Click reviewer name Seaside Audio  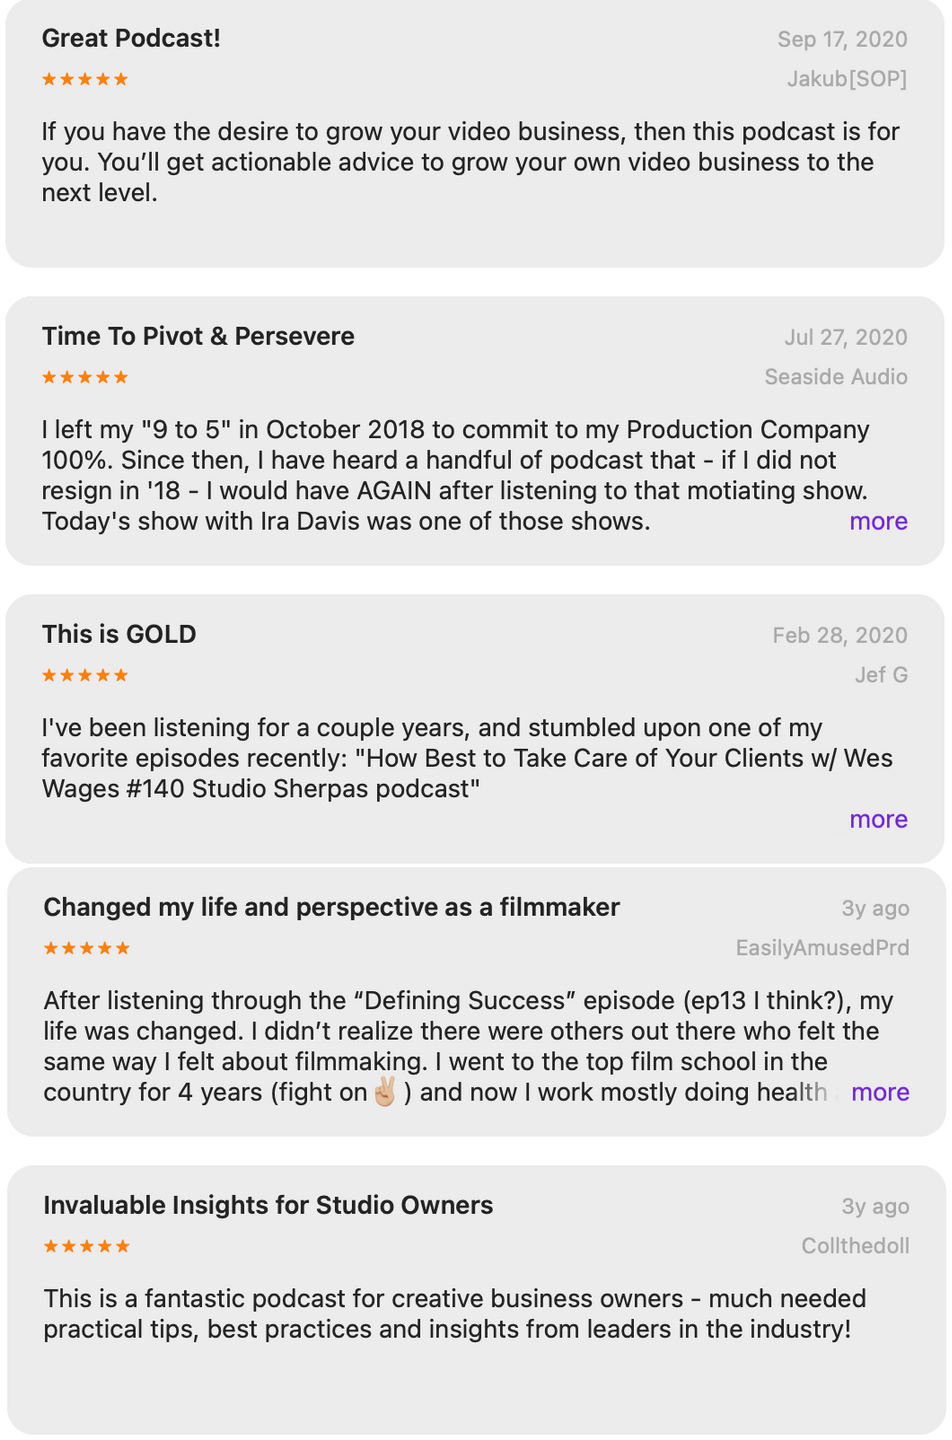tap(836, 377)
